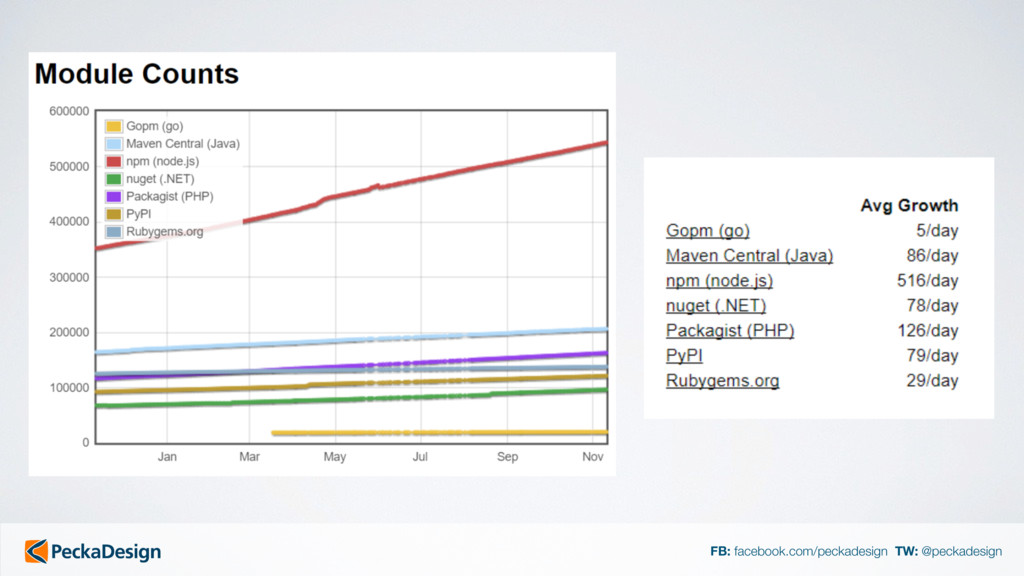Click the facebook.com/peckadesign text
Screen dimensions: 1024x576
810,551
